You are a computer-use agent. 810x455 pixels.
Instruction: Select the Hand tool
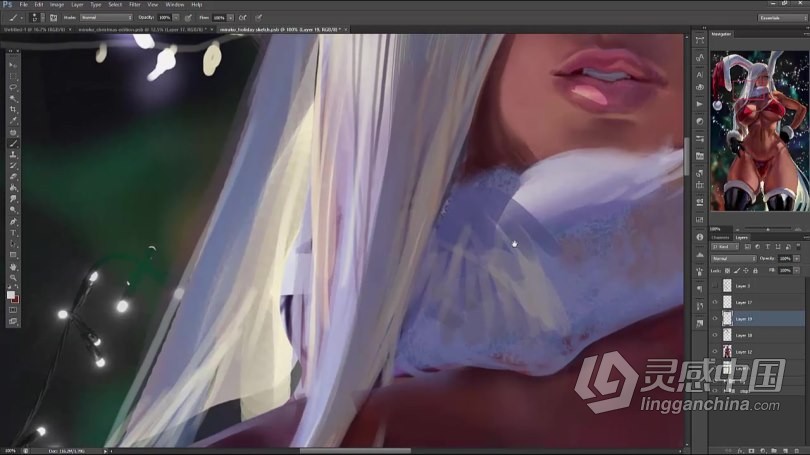13,266
